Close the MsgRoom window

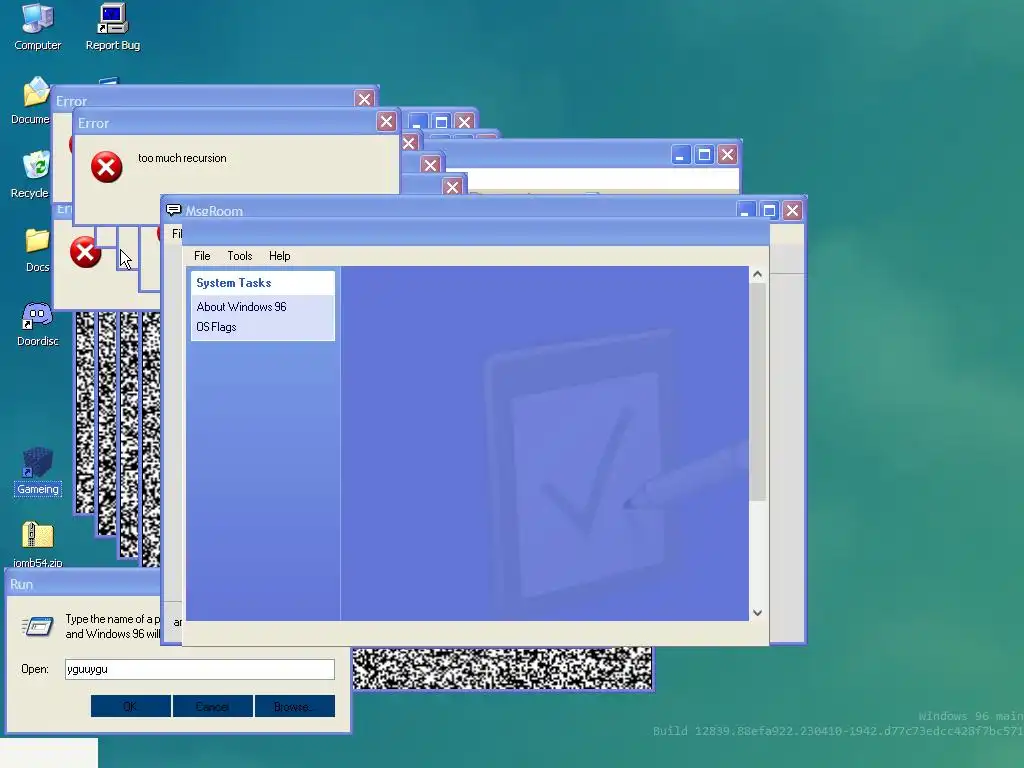coord(792,210)
